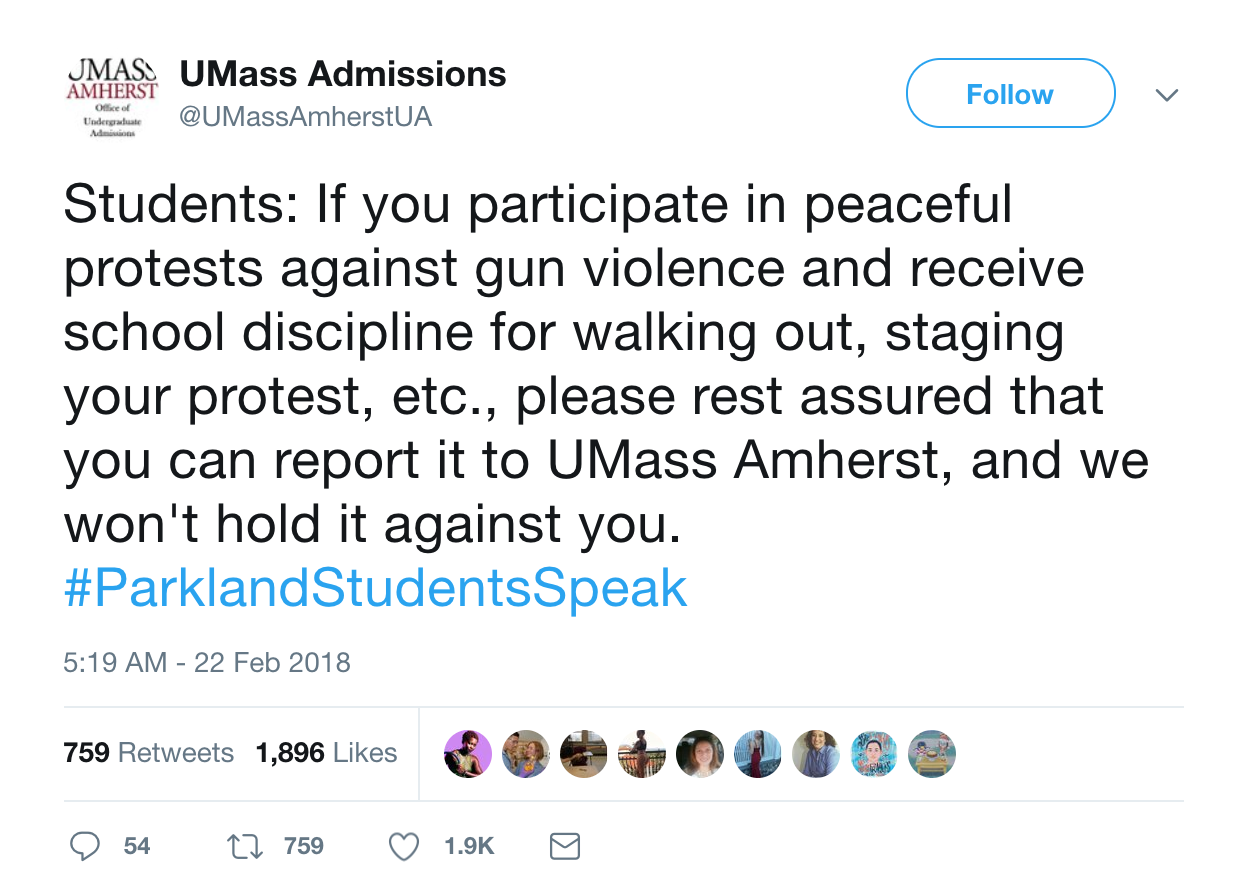The image size is (1242, 892).
Task: View the 1,896 Likes list
Action: [327, 753]
